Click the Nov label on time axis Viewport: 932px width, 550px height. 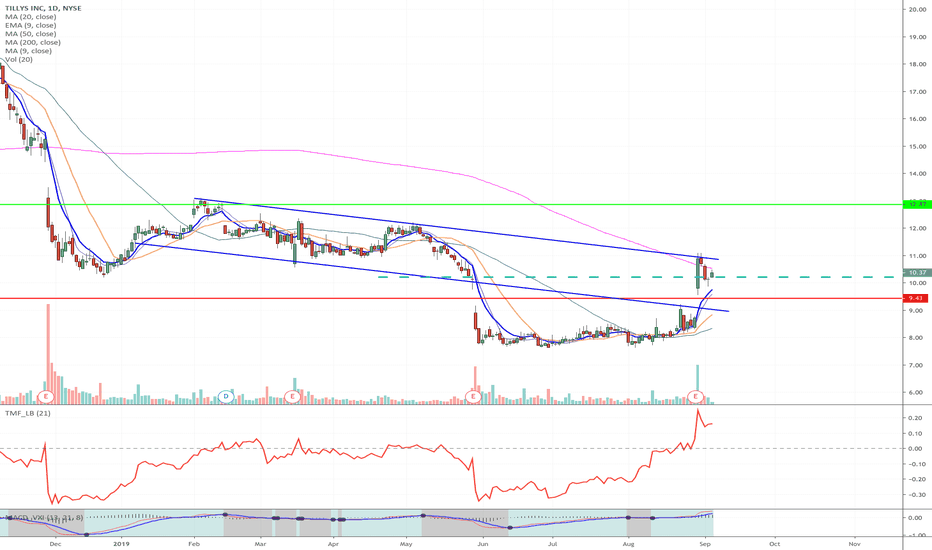pyautogui.click(x=854, y=543)
